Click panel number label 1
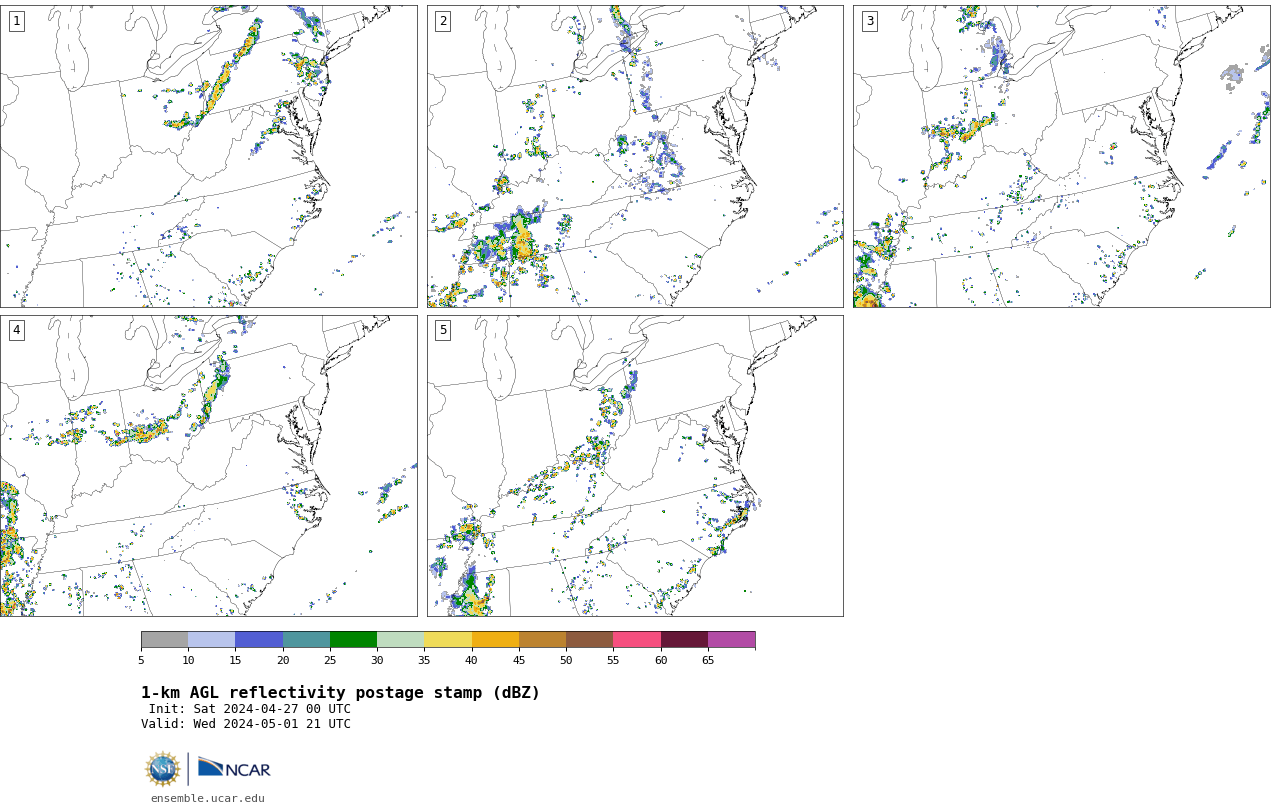The width and height of the screenshot is (1280, 809). [x=16, y=21]
